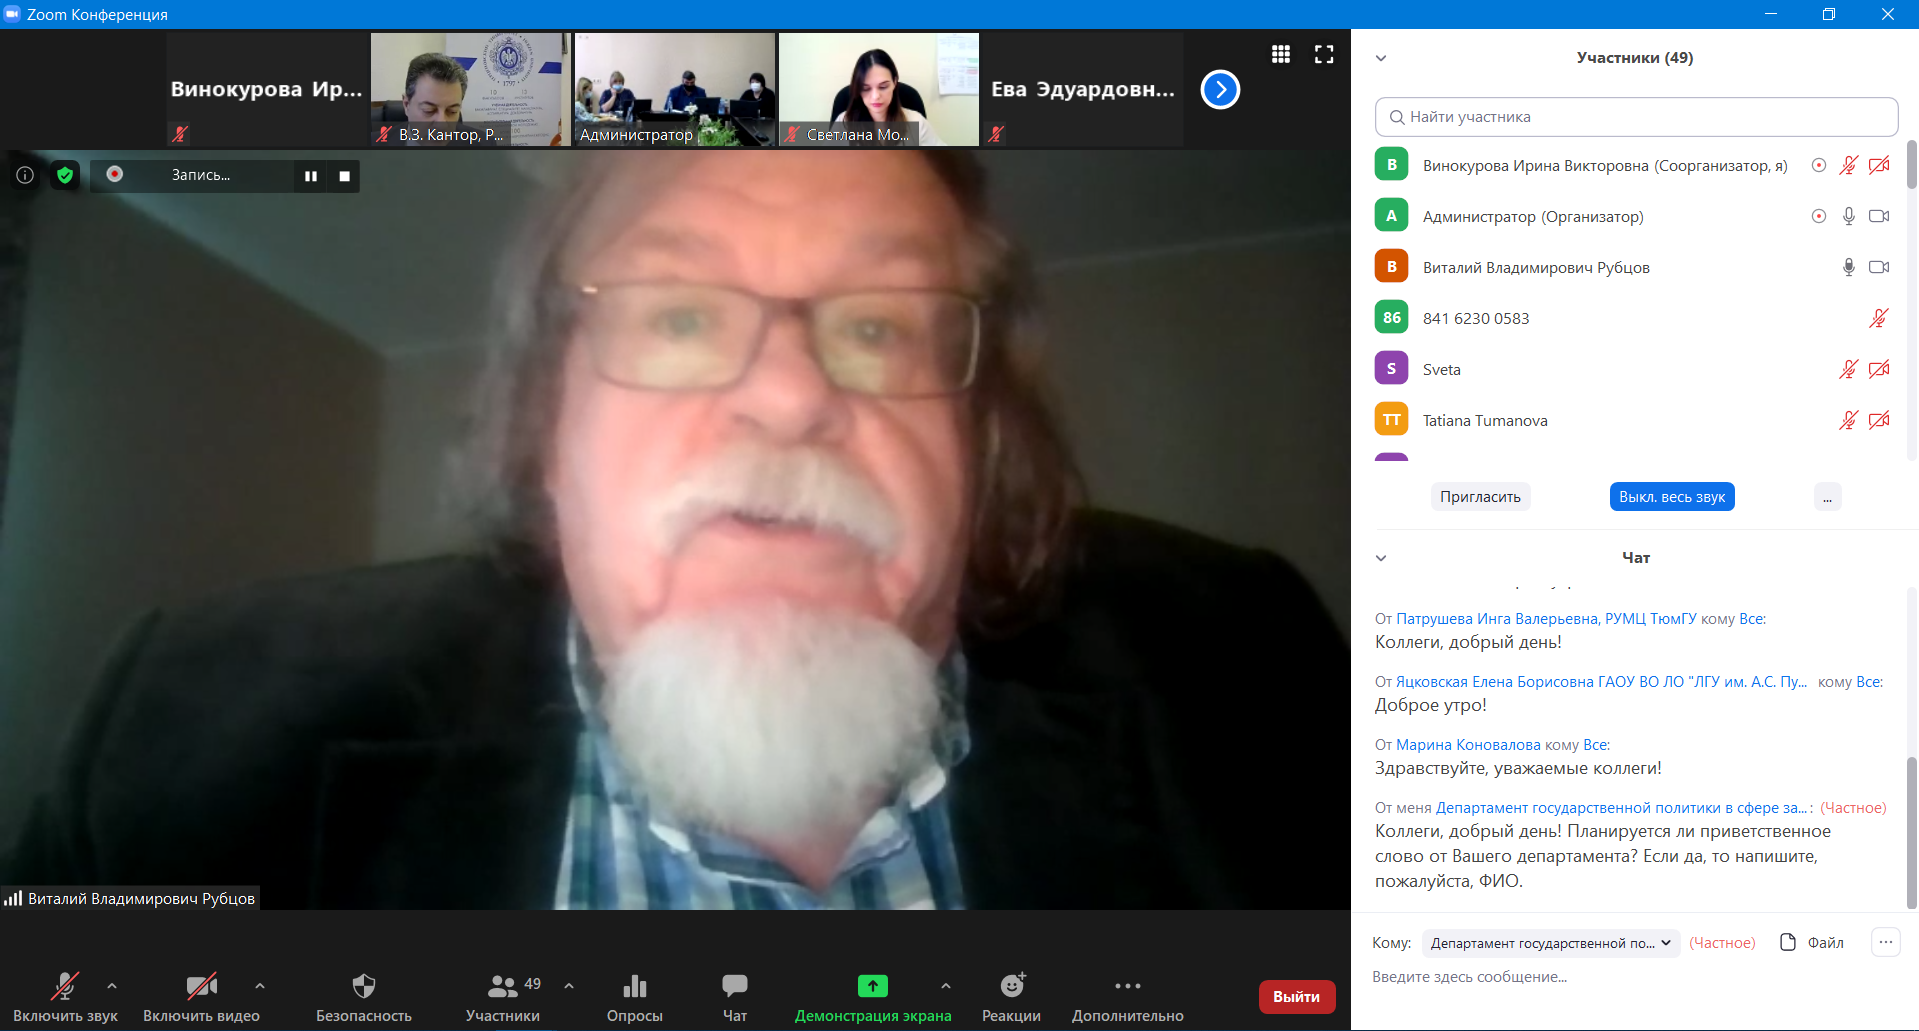The width and height of the screenshot is (1919, 1031).
Task: Pause the recording
Action: coord(311,176)
